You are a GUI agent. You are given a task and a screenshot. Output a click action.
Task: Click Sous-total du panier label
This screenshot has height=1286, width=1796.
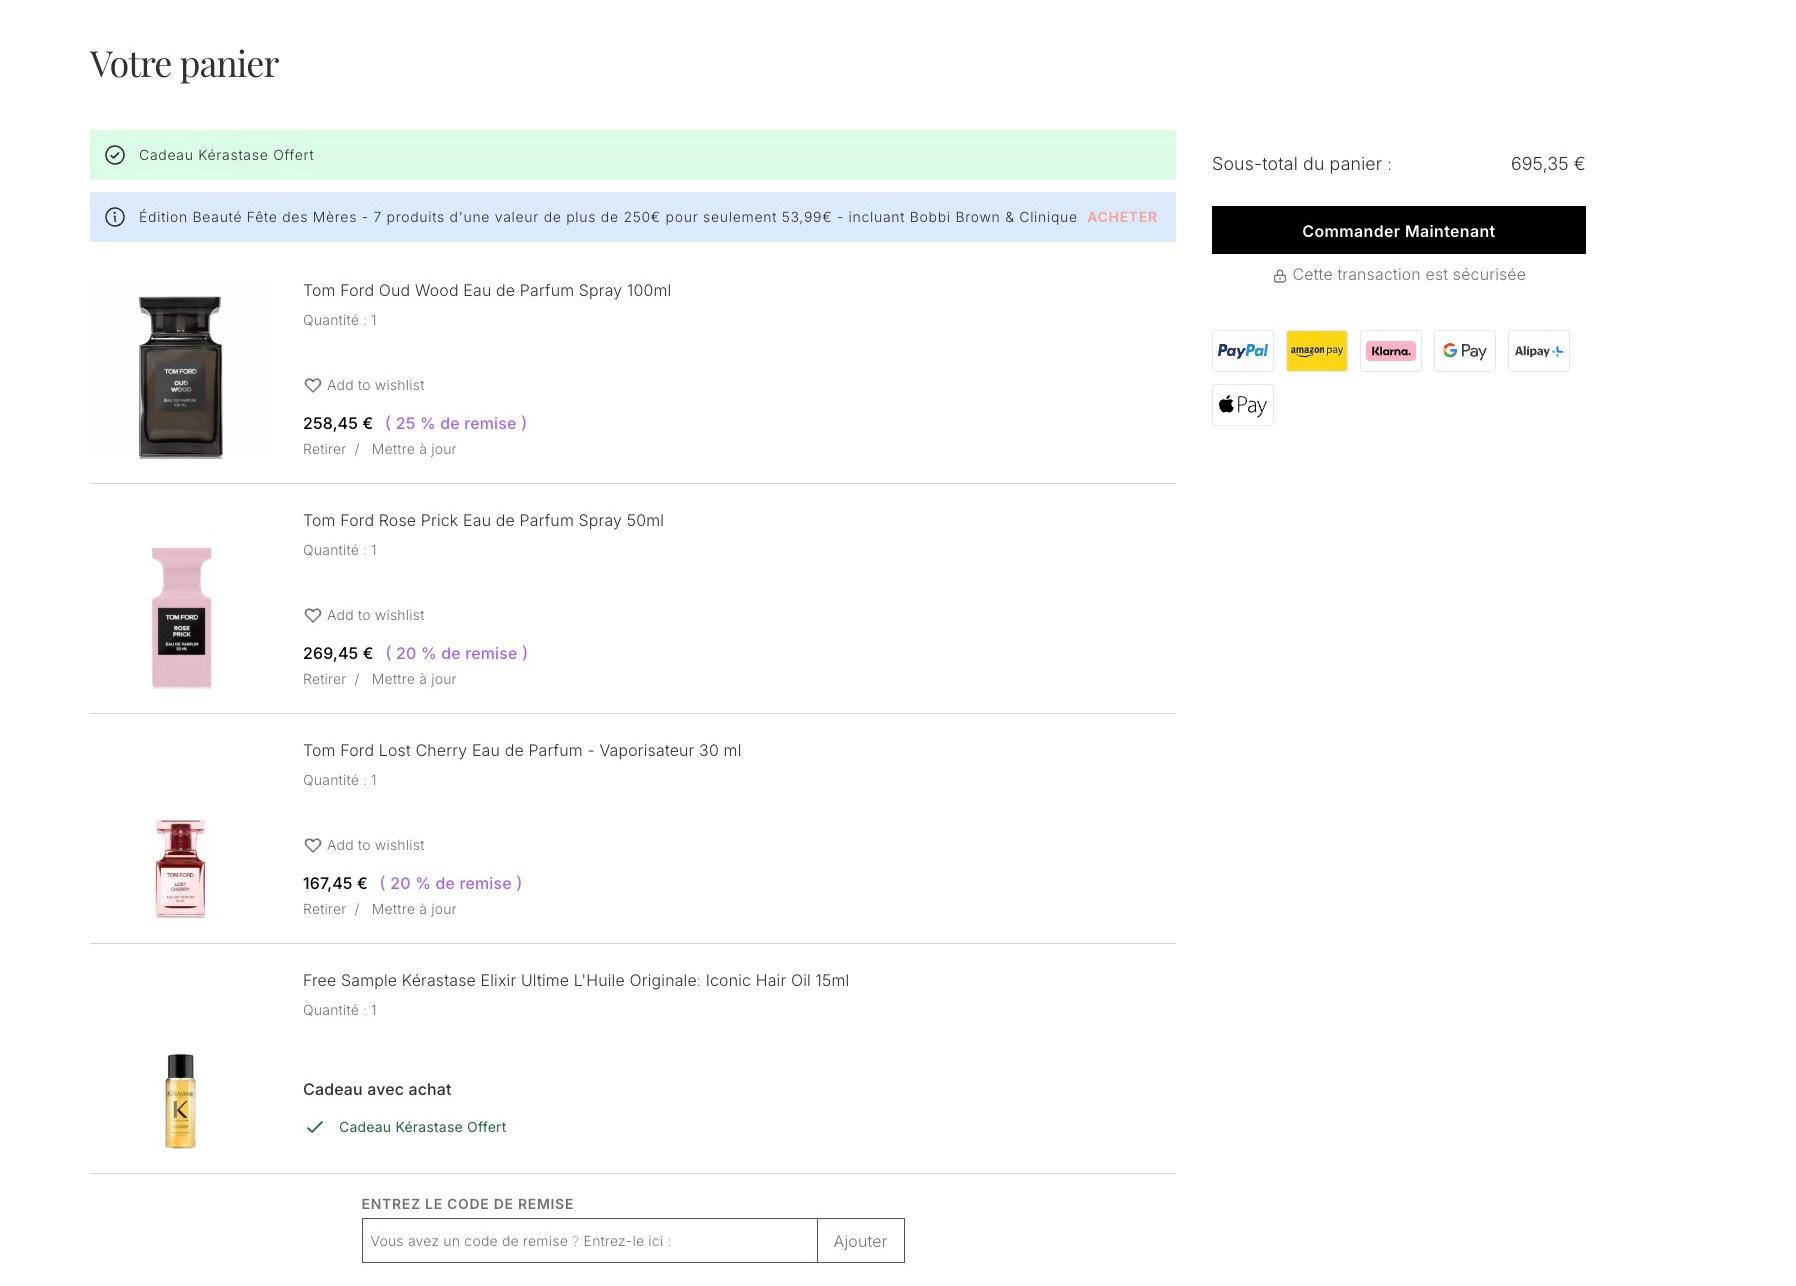point(1301,164)
